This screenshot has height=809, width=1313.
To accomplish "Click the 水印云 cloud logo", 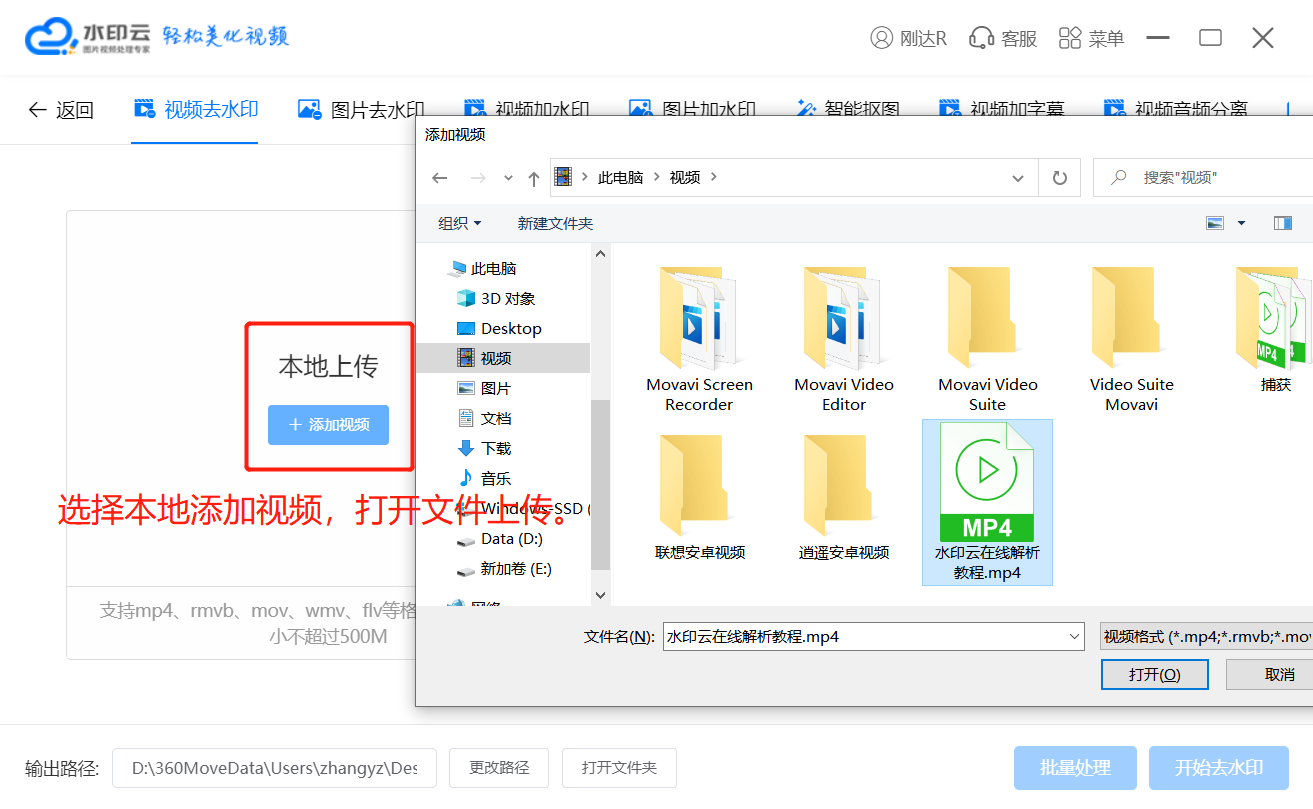I will (51, 38).
